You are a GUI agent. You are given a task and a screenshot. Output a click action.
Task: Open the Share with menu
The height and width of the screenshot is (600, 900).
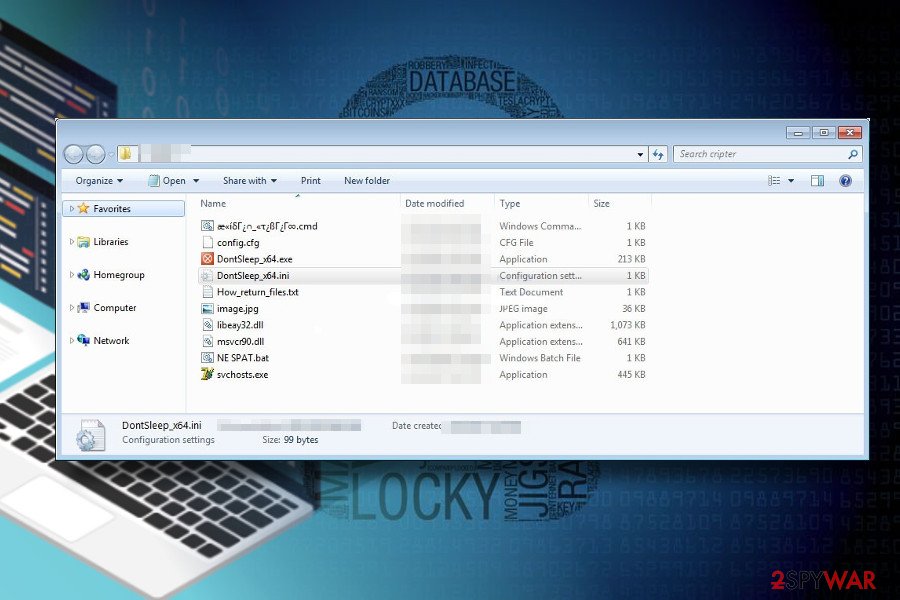(x=250, y=181)
